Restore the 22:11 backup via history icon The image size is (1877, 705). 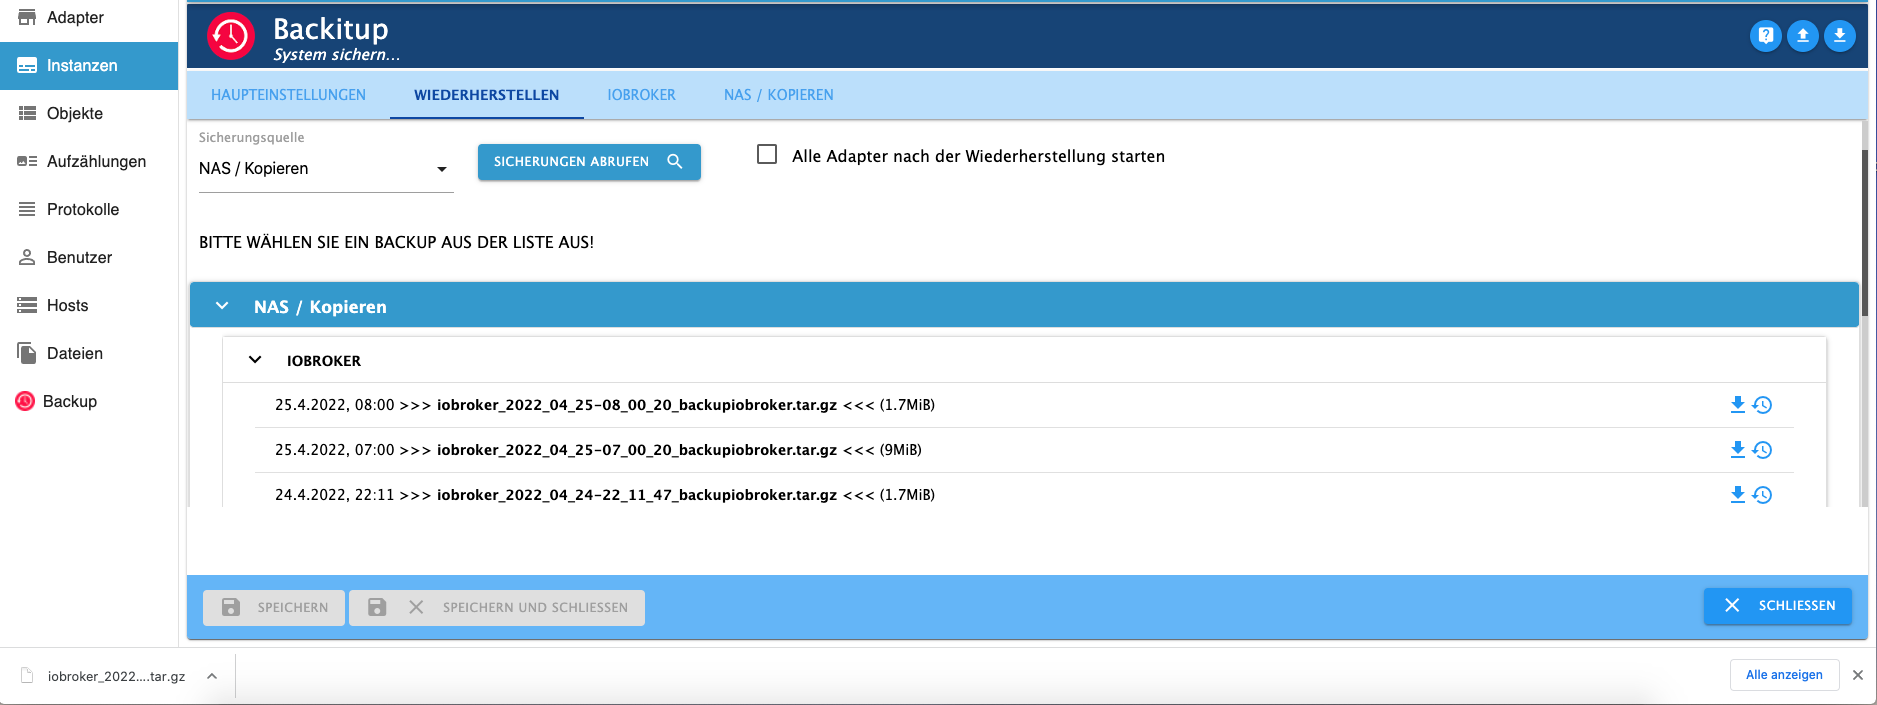pos(1763,495)
